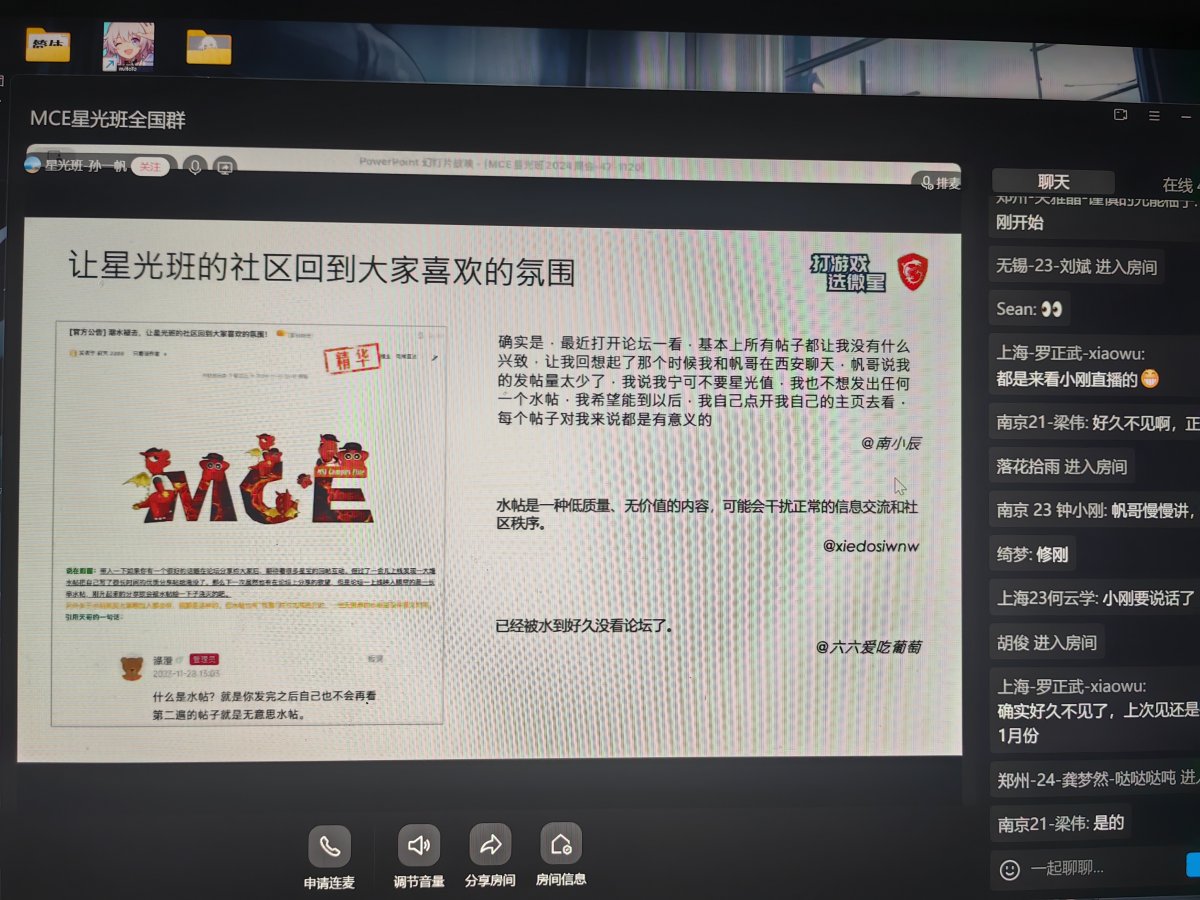
Task: Click the 申请连麦 phone icon
Action: click(x=329, y=848)
